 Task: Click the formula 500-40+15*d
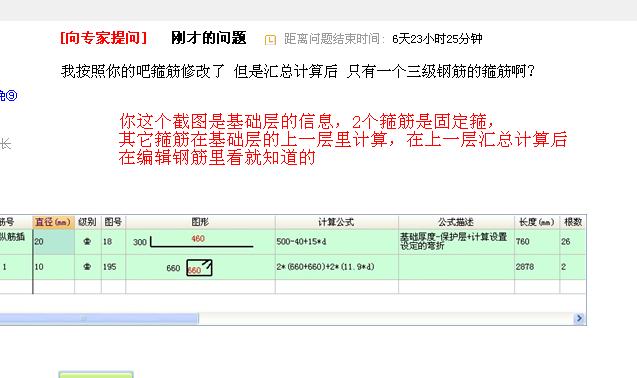tap(301, 241)
